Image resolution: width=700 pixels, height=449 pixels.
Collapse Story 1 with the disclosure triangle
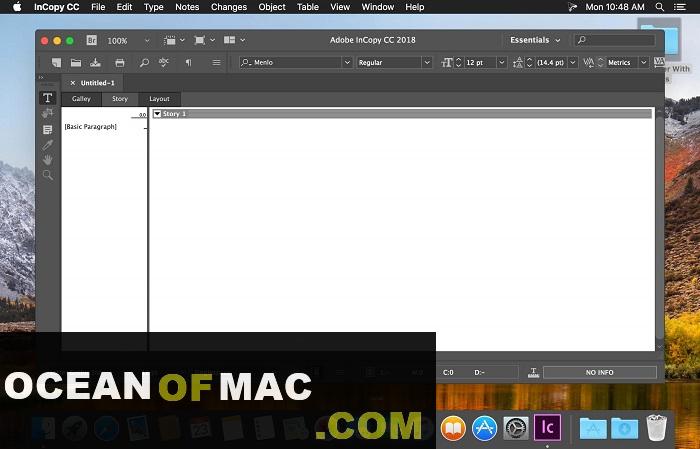[x=157, y=114]
